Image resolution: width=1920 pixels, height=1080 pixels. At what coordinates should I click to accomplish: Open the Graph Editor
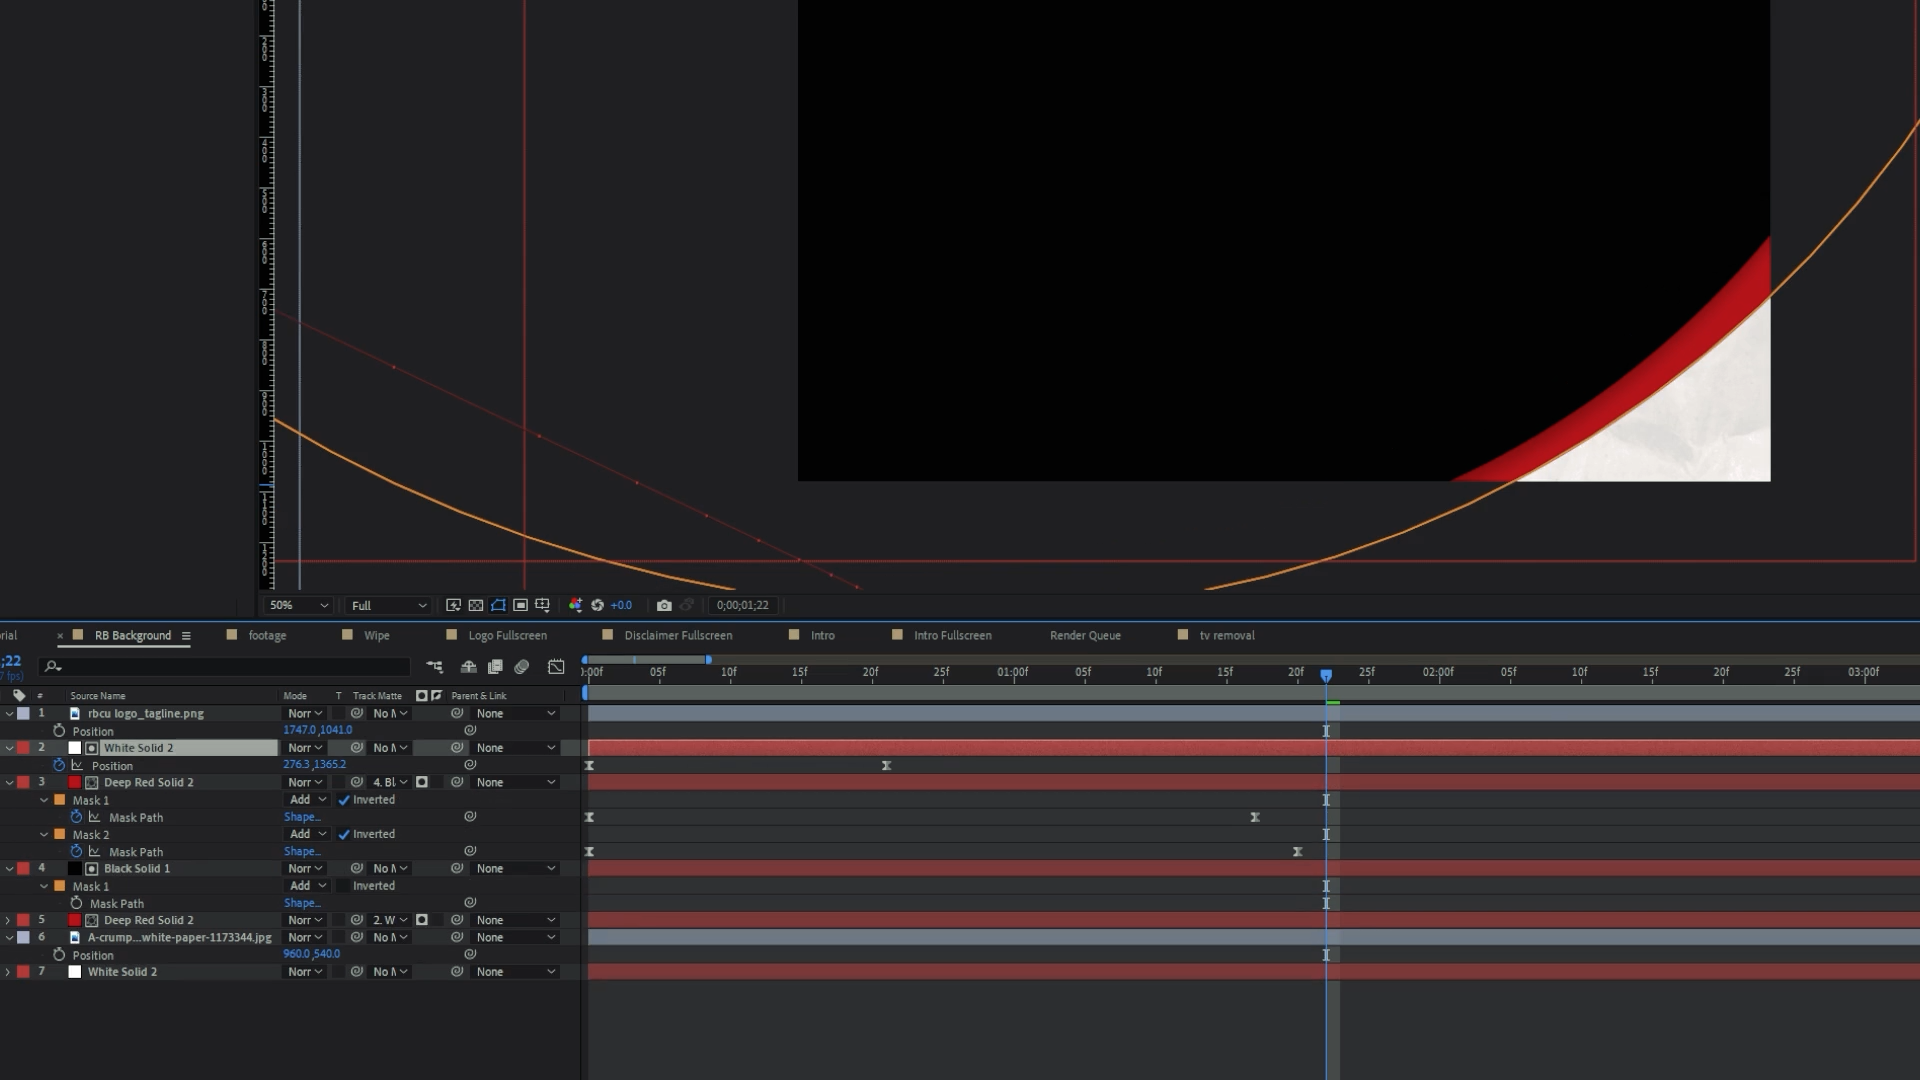pos(557,667)
